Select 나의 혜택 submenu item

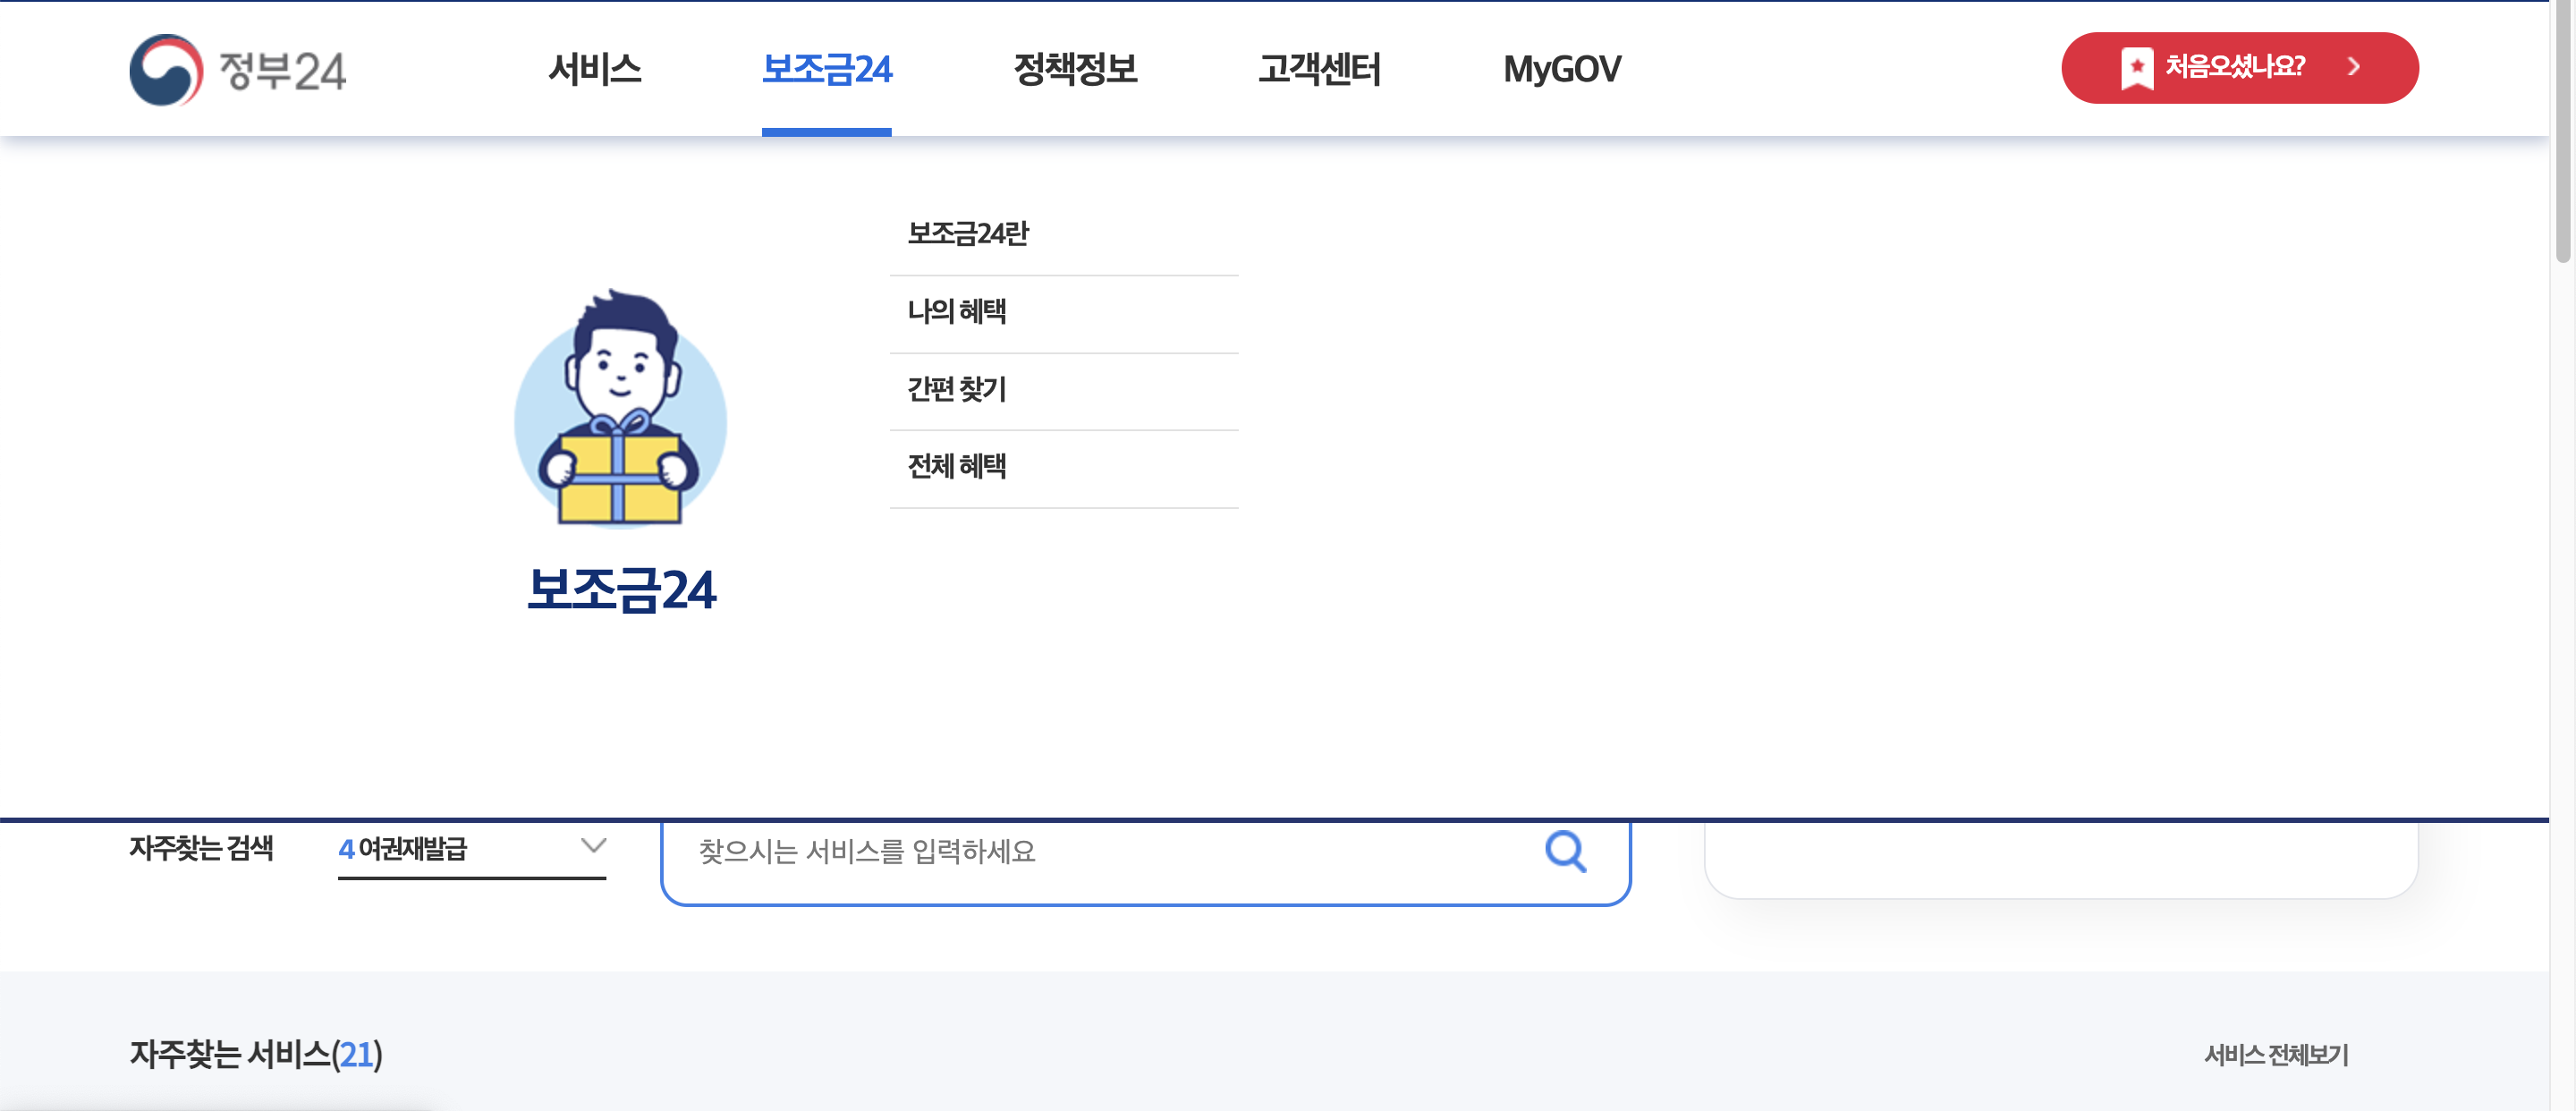coord(956,311)
